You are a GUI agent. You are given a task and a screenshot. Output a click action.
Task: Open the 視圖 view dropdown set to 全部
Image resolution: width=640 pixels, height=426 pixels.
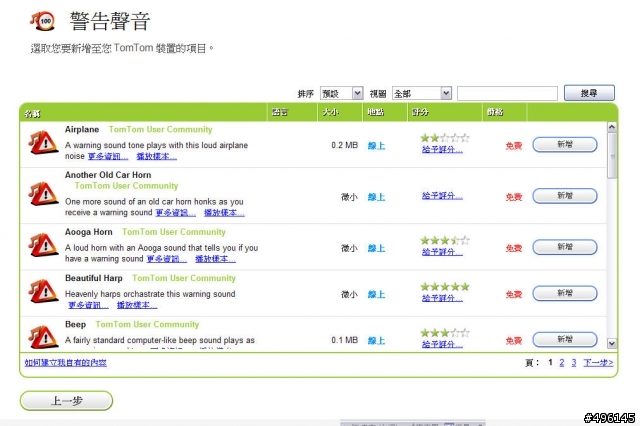tap(422, 93)
